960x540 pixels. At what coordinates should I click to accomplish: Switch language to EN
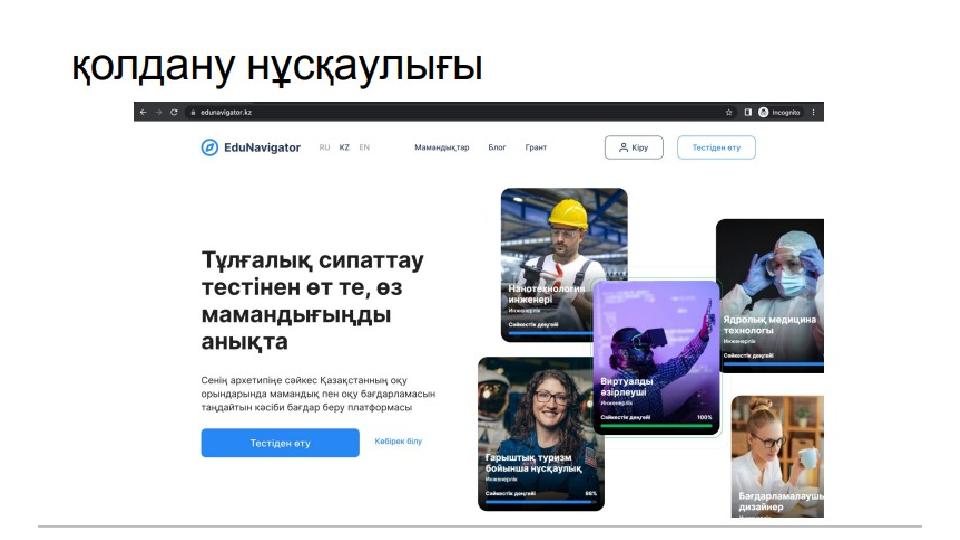coord(364,148)
